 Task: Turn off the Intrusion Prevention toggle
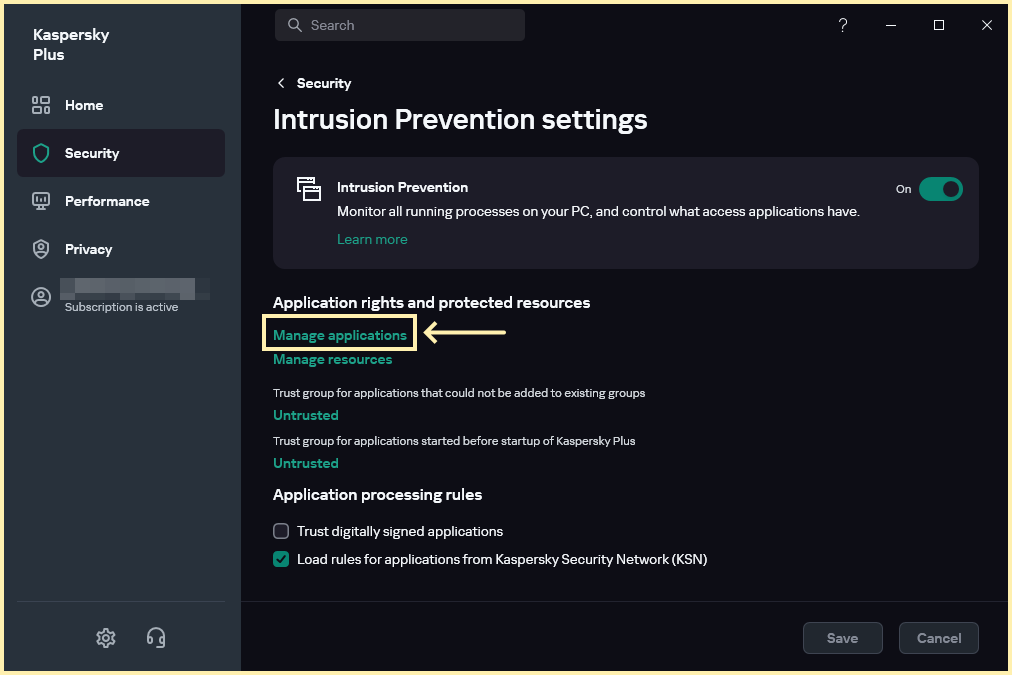(x=940, y=189)
